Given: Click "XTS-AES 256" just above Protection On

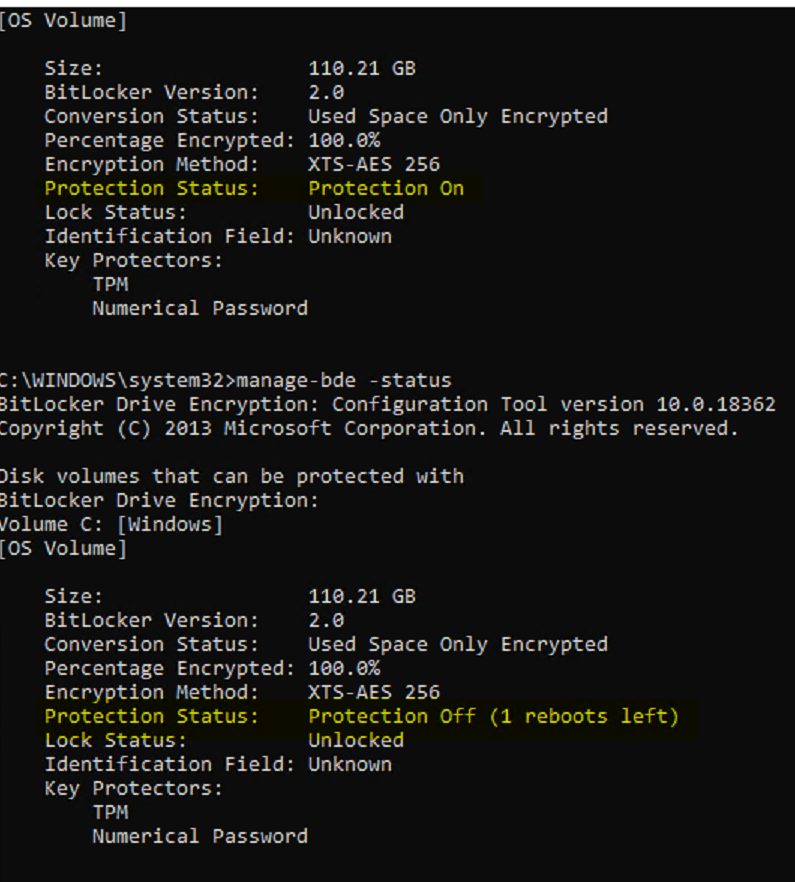Looking at the screenshot, I should 374,164.
